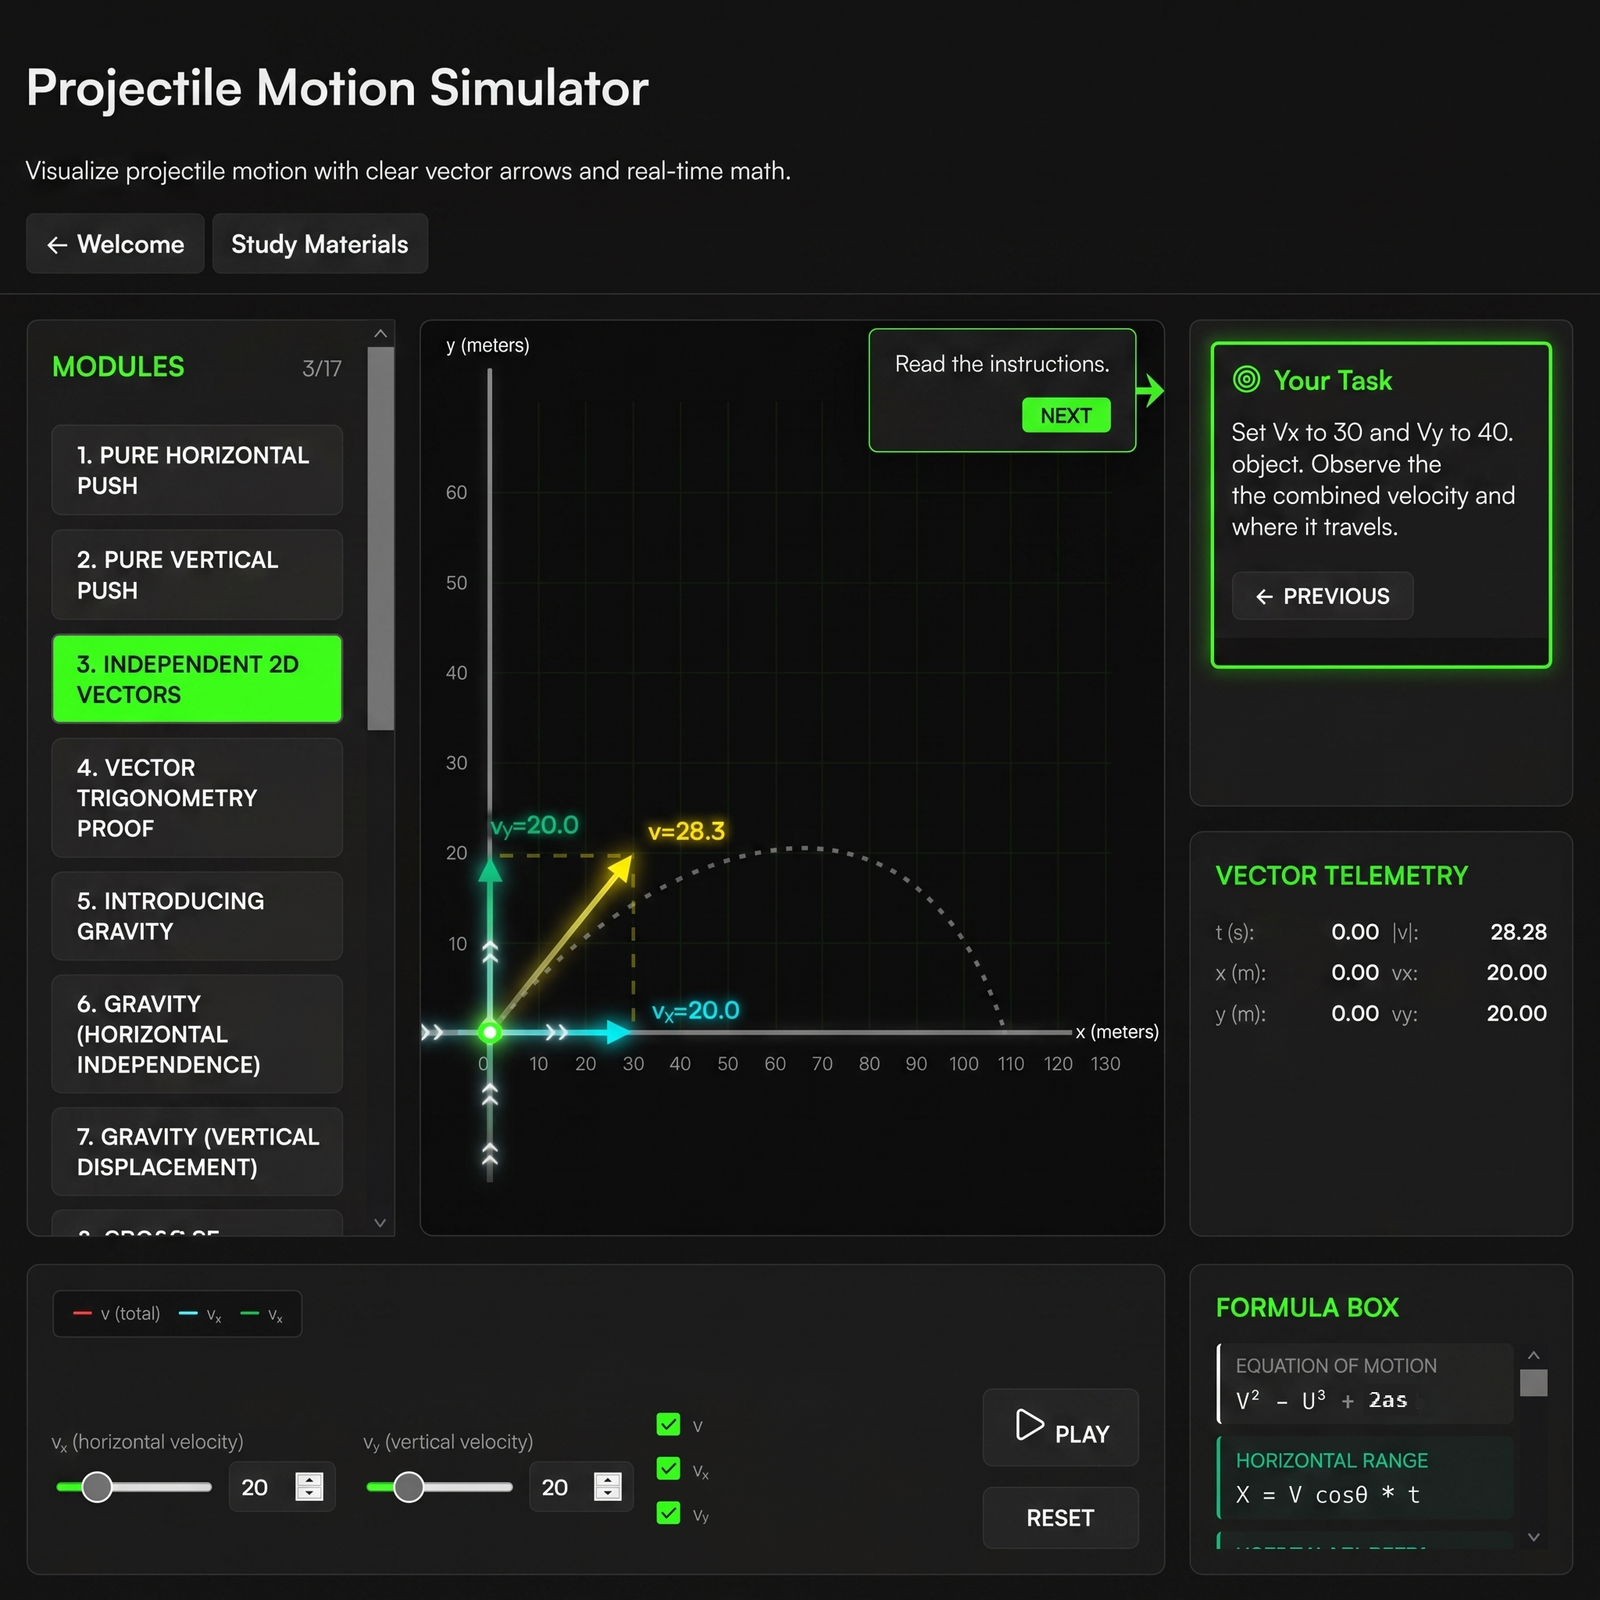Click the horizontal velocity number field
1600x1600 pixels.
click(x=281, y=1487)
